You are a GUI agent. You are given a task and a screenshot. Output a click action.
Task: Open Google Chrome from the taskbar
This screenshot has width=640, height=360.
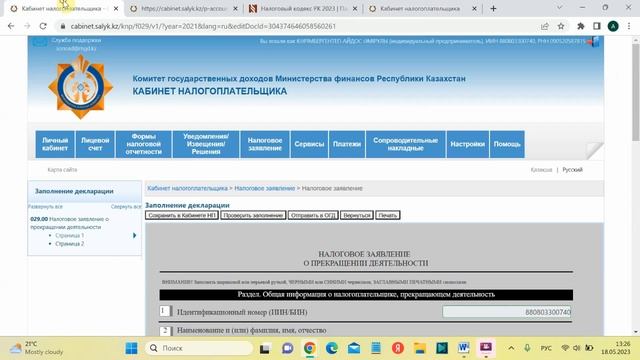tap(309, 348)
